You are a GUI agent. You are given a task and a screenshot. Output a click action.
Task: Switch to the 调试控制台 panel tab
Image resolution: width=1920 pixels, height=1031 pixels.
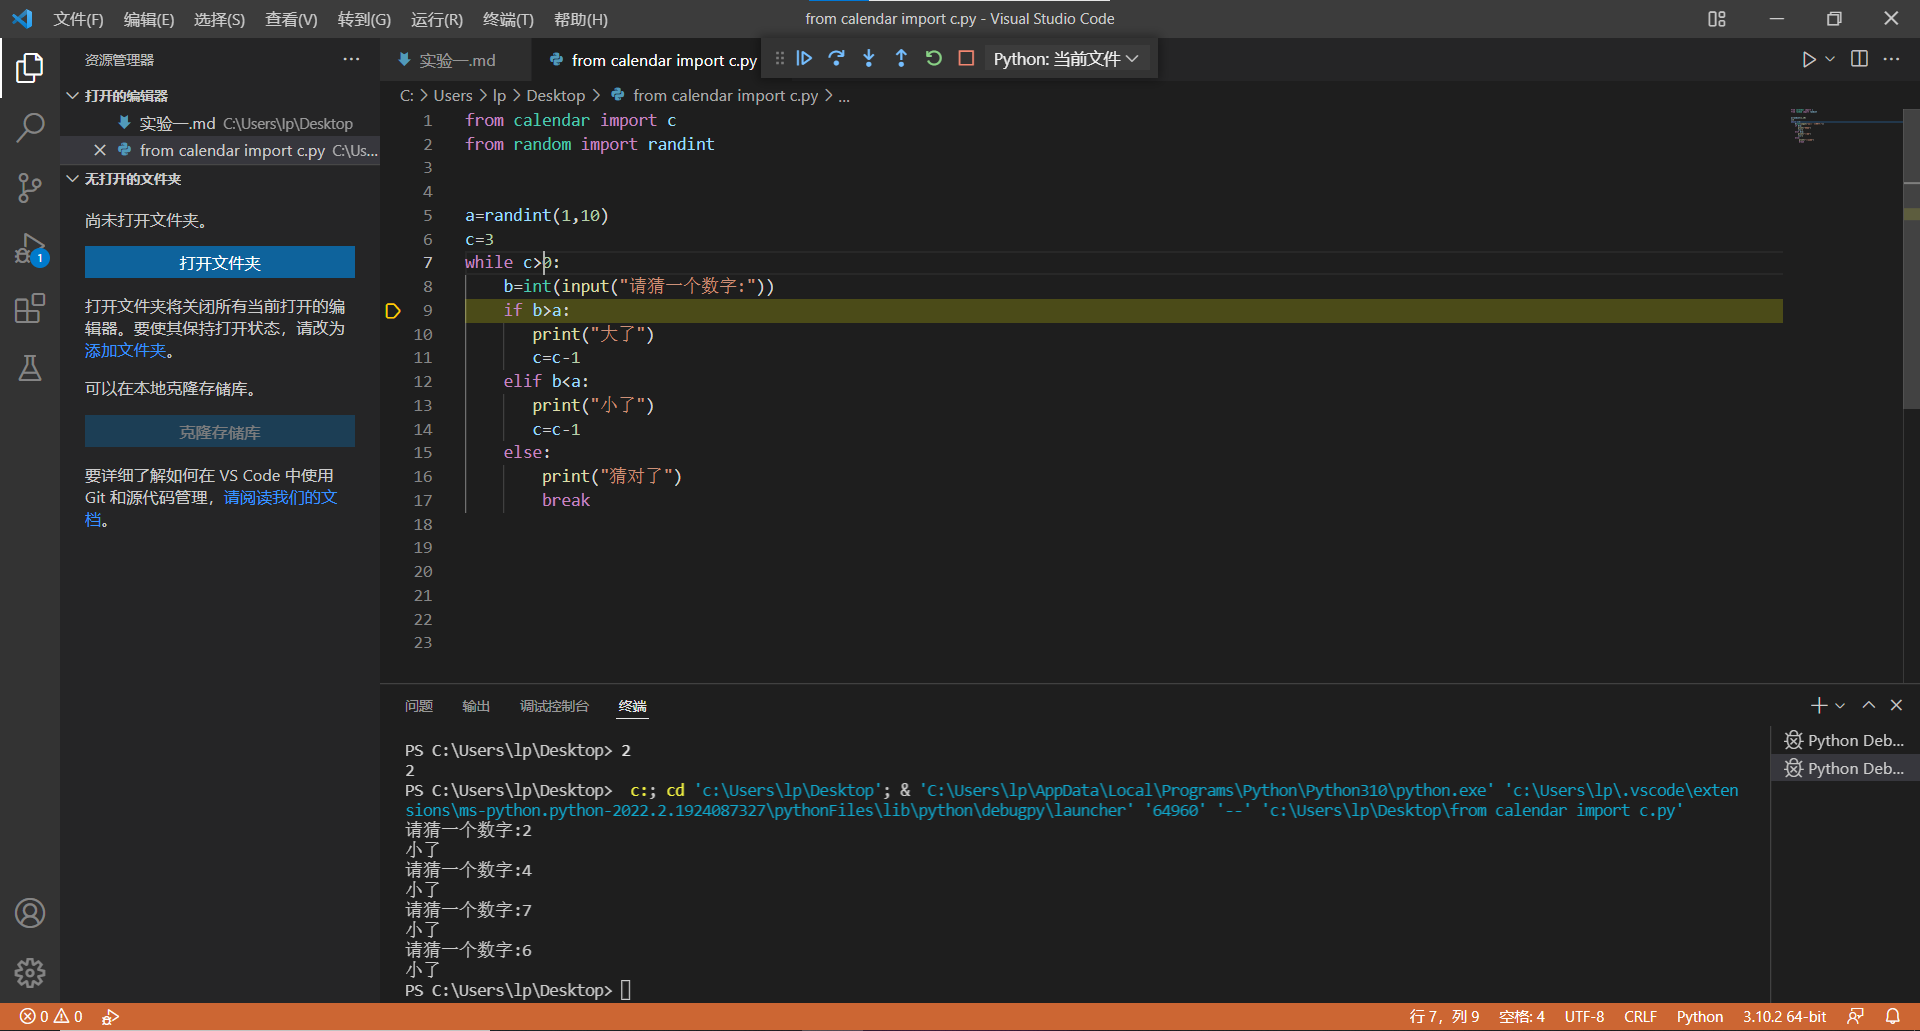tap(554, 706)
